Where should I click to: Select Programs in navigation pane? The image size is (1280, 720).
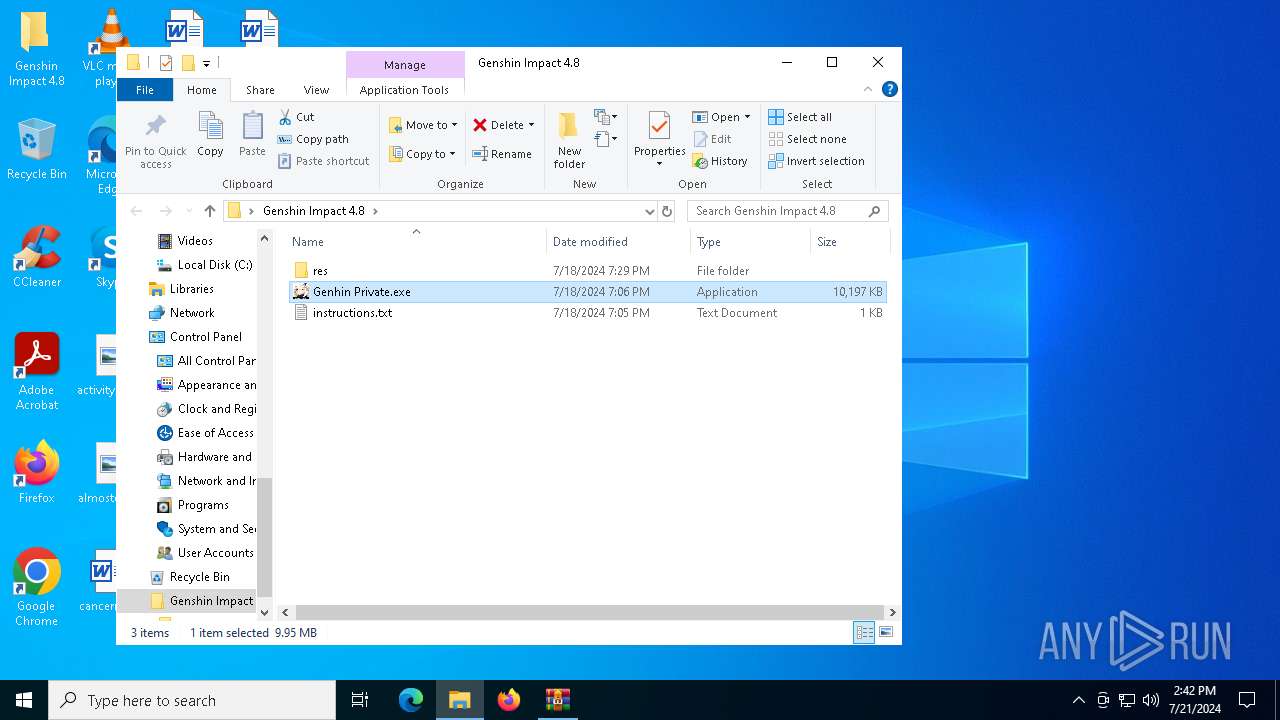193,505
